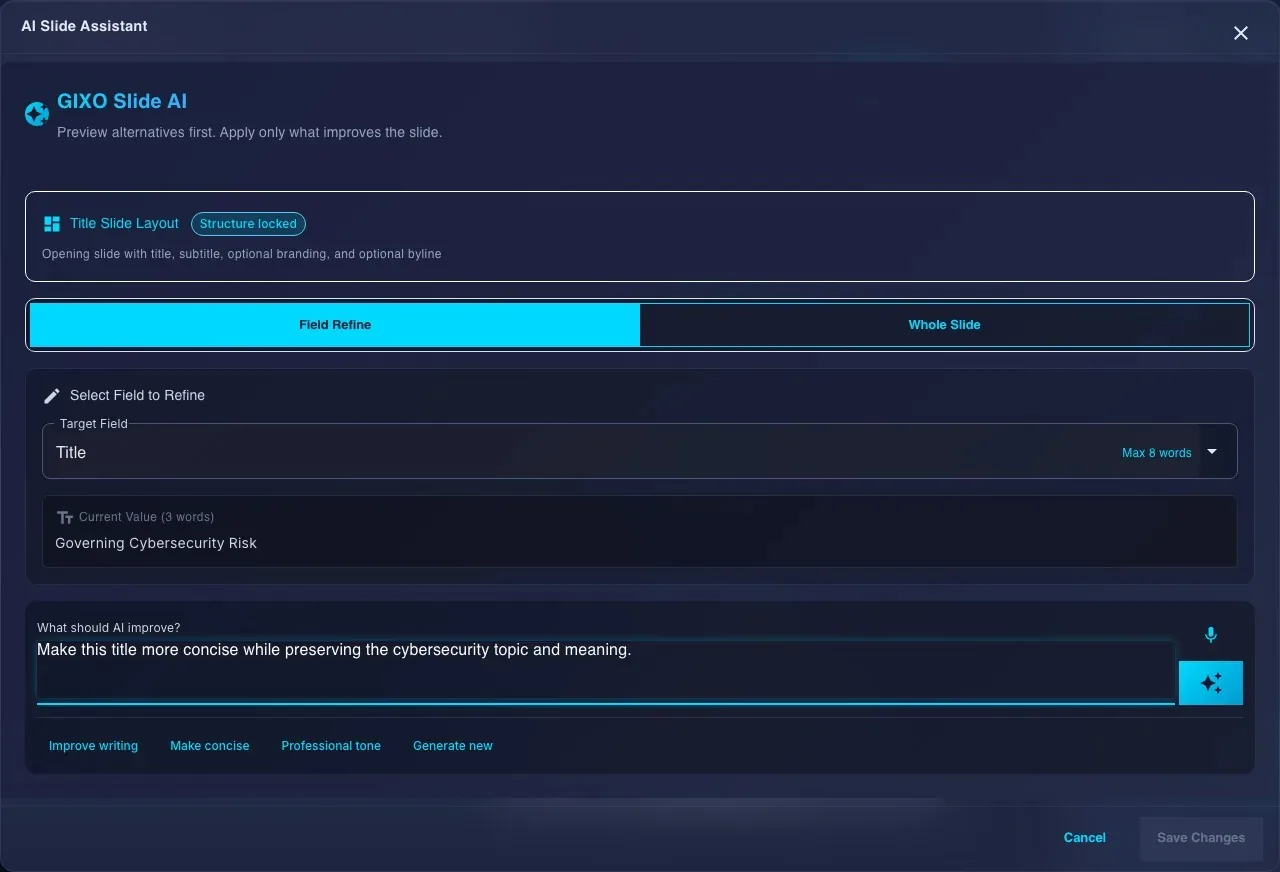Click the Select Field to Refine heading
This screenshot has height=872, width=1280.
[137, 396]
